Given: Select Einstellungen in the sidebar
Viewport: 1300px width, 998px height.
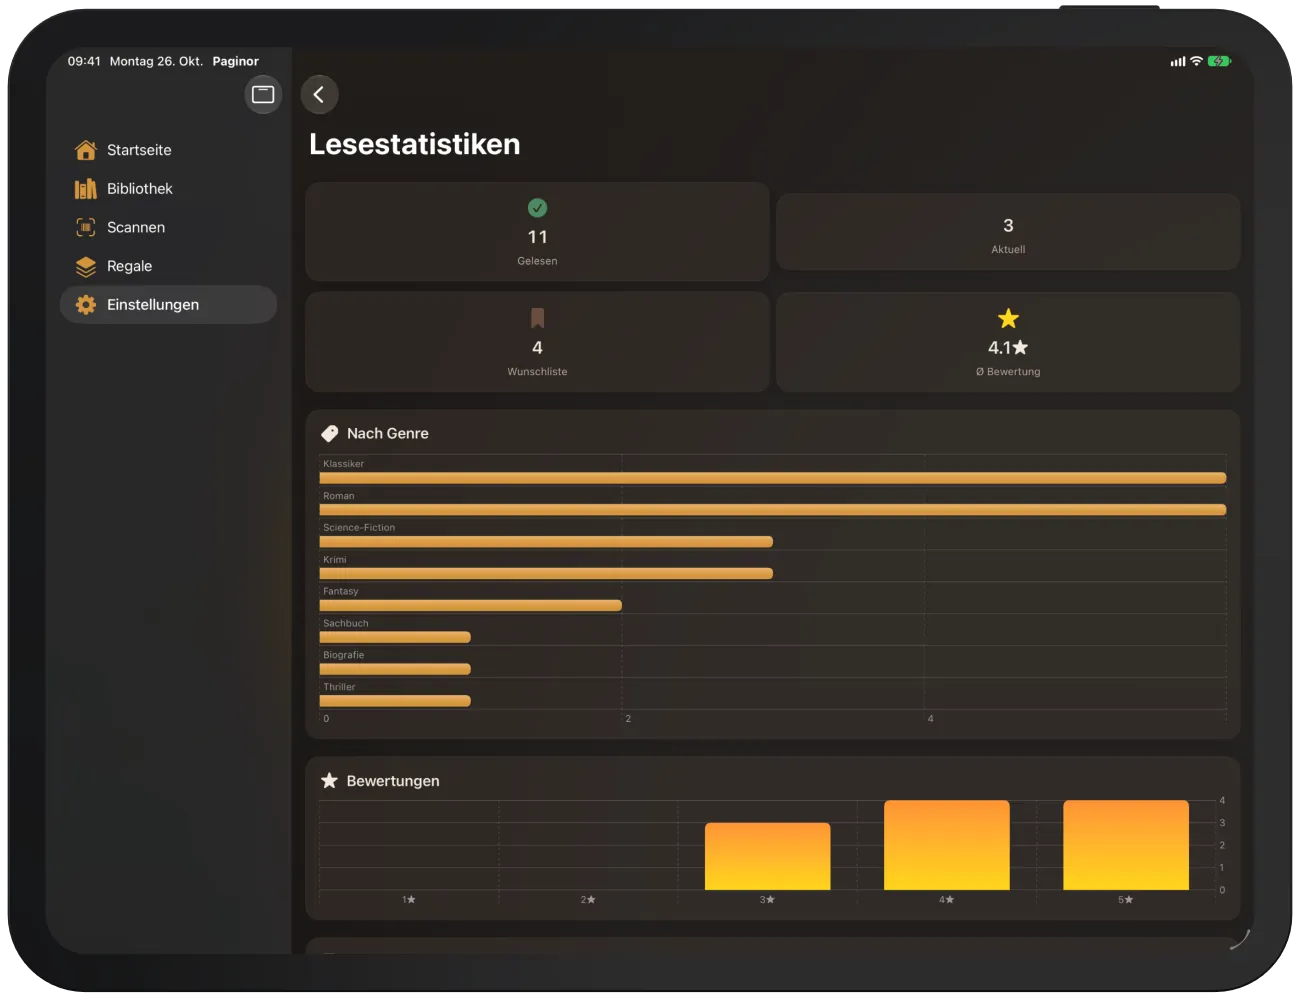Looking at the screenshot, I should [168, 305].
